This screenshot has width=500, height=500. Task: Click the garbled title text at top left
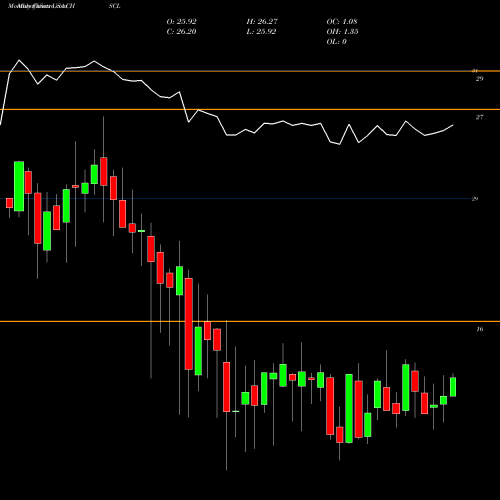(x=42, y=6)
